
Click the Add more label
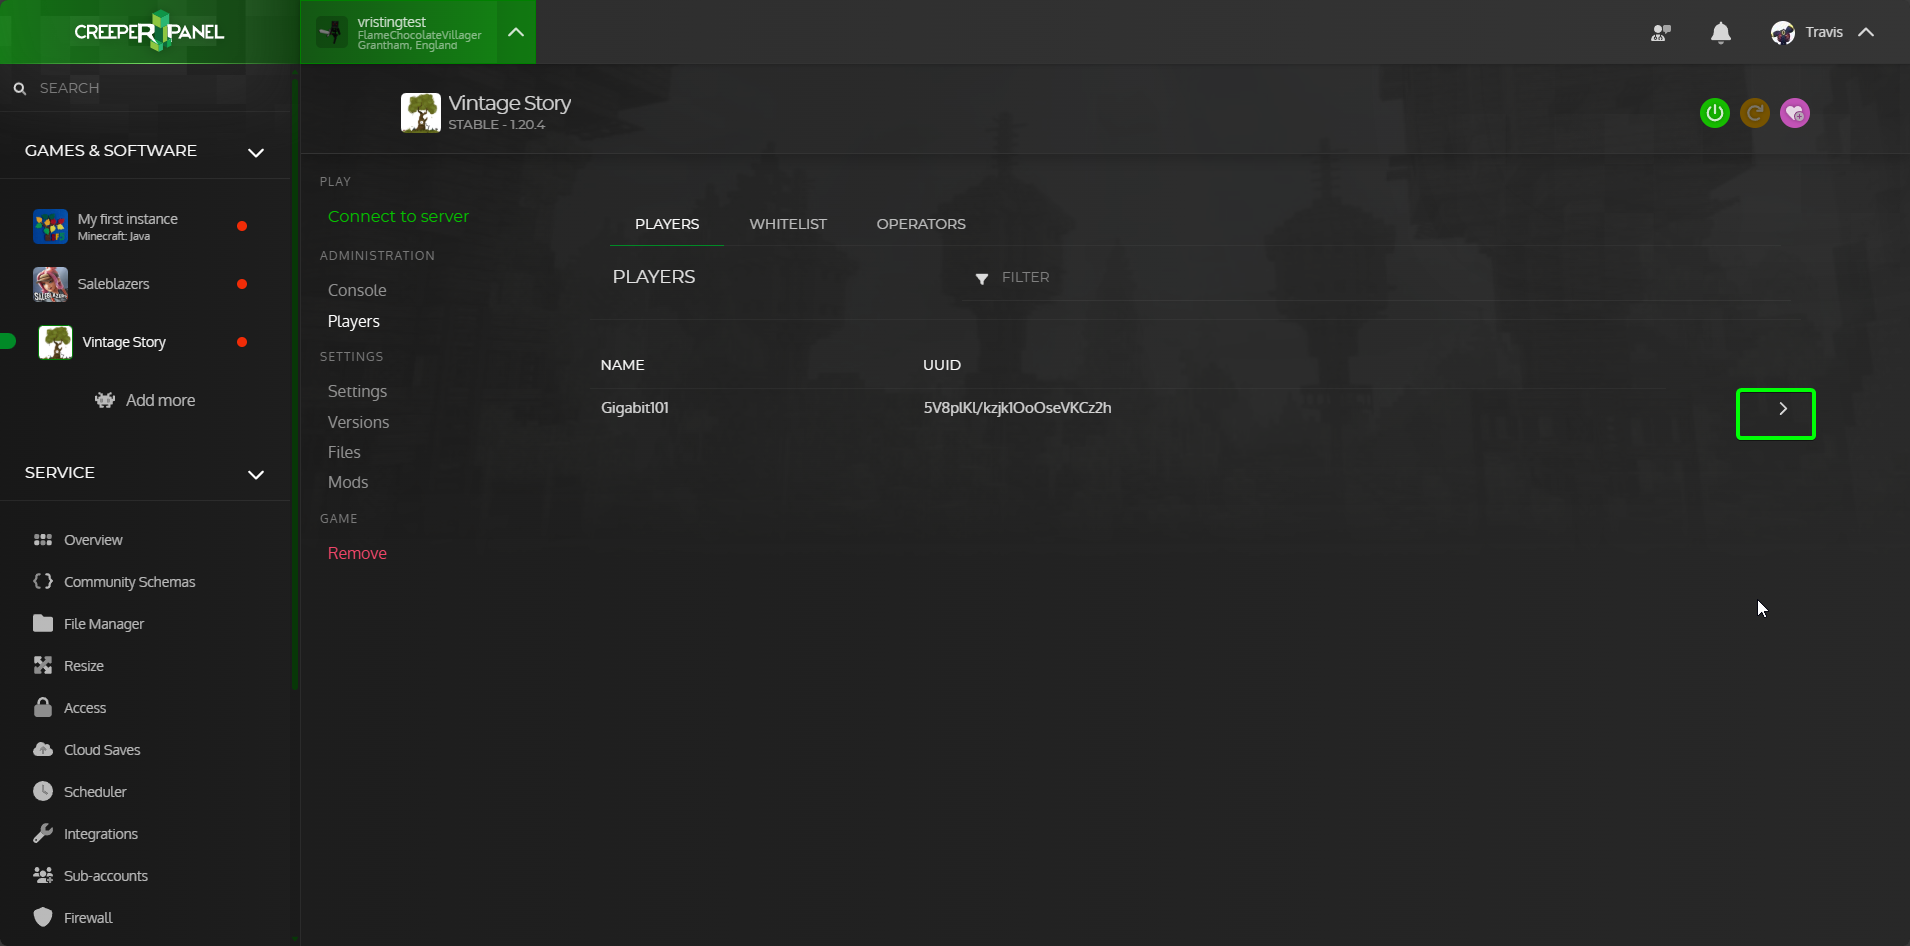click(160, 400)
